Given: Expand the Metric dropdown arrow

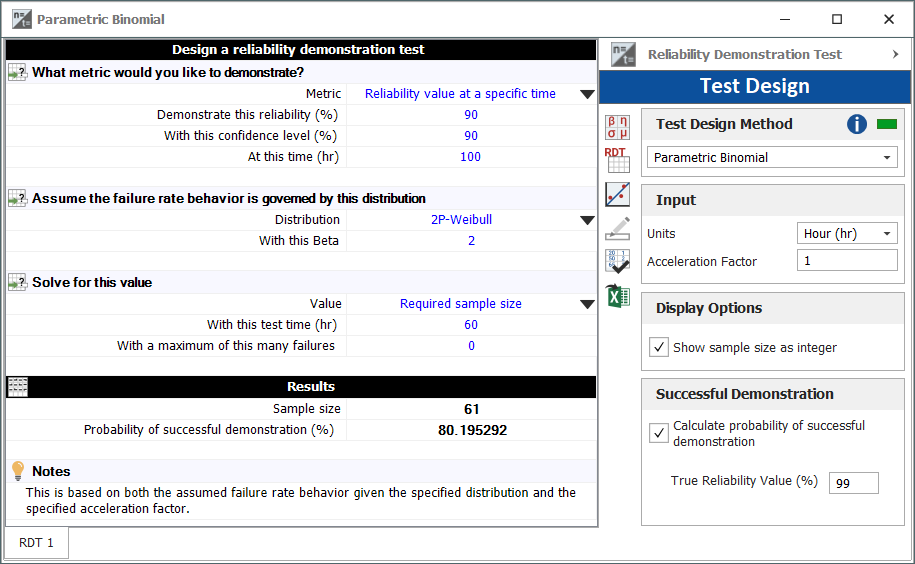Looking at the screenshot, I should coord(587,94).
